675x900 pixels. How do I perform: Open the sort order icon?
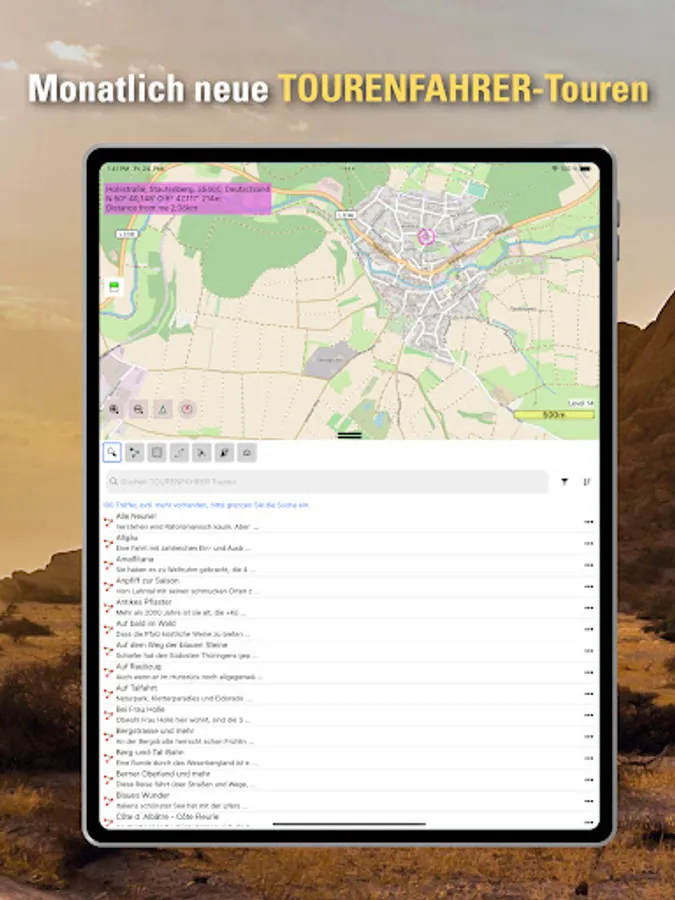coord(587,482)
